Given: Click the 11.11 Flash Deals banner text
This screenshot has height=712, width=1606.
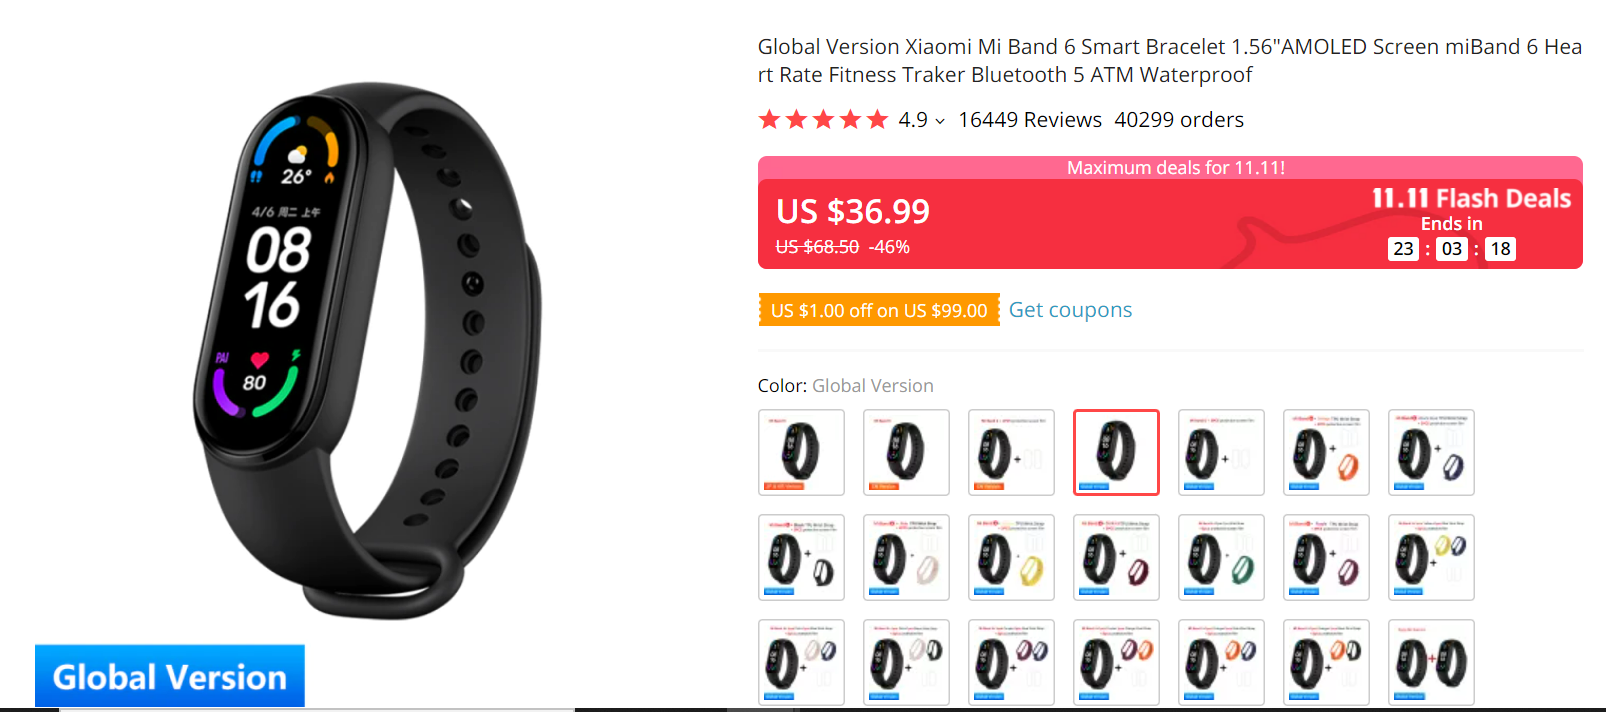Looking at the screenshot, I should (1470, 198).
